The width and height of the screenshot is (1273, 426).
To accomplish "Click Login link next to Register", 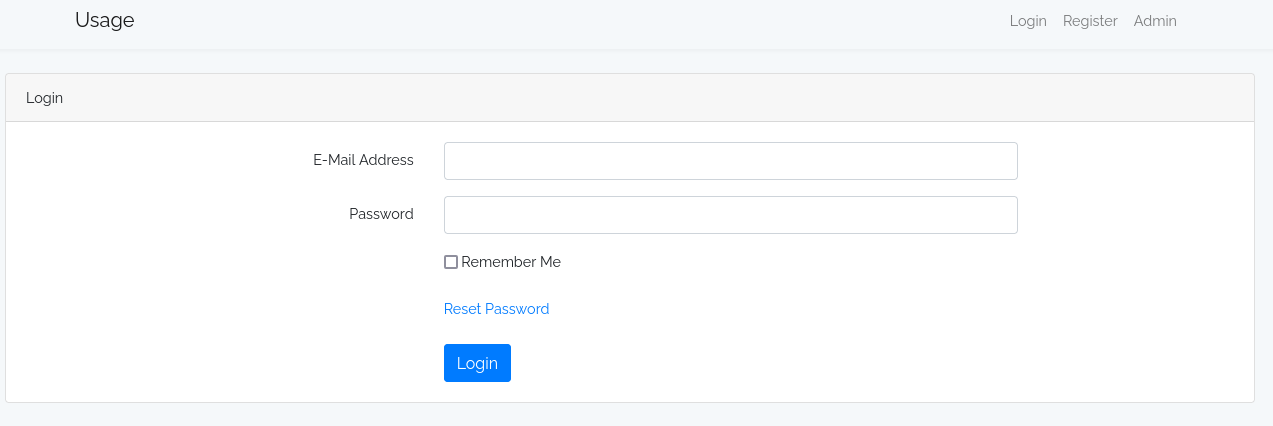I will [x=1028, y=21].
